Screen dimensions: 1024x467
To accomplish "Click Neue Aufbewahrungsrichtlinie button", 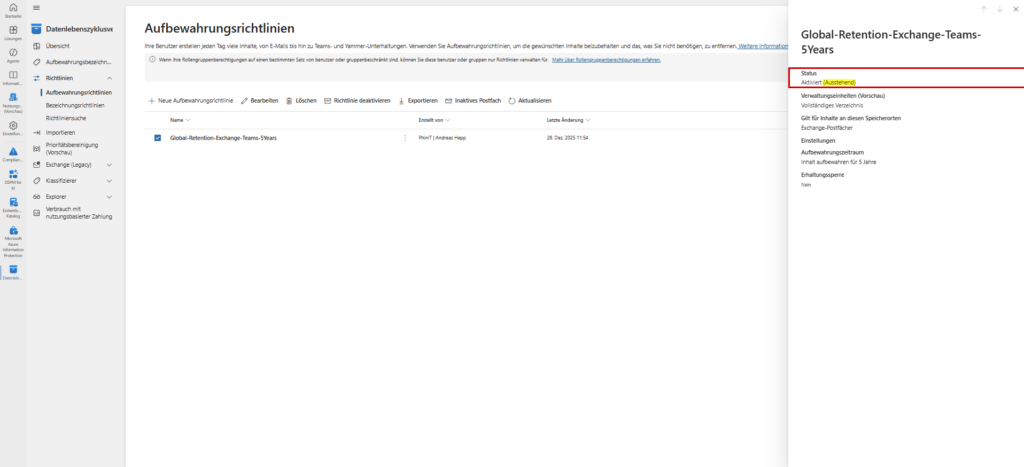I will pos(191,101).
